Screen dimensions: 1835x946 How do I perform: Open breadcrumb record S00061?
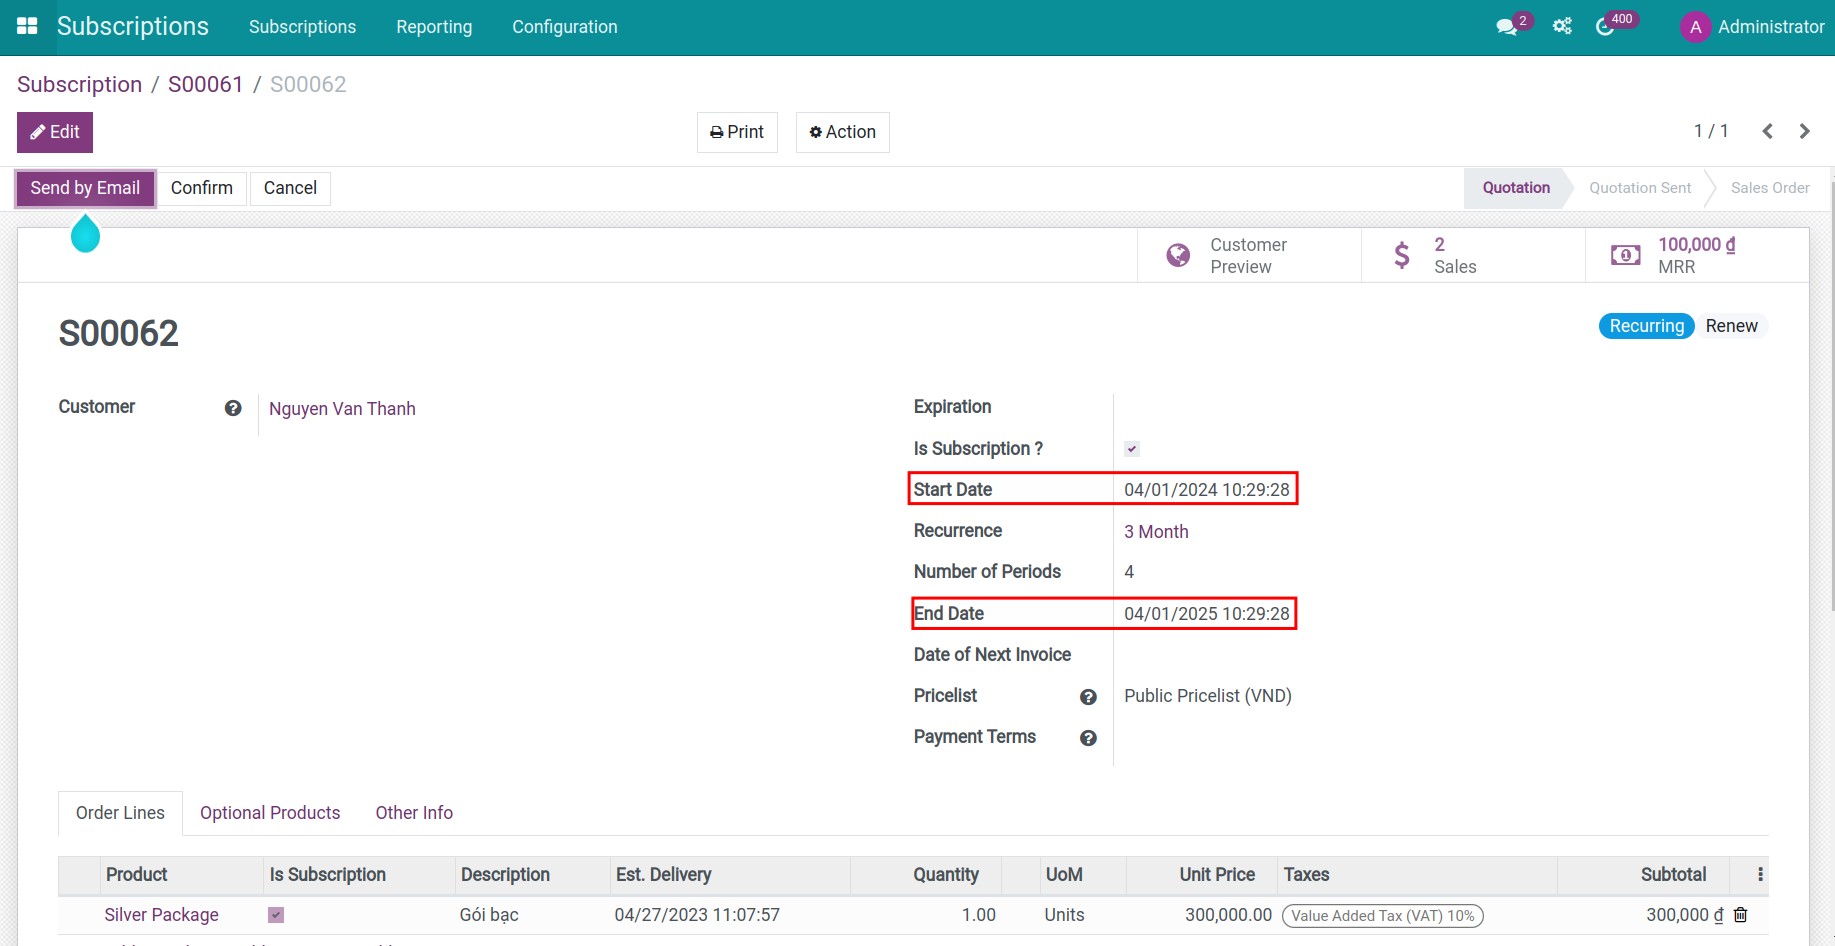point(206,84)
